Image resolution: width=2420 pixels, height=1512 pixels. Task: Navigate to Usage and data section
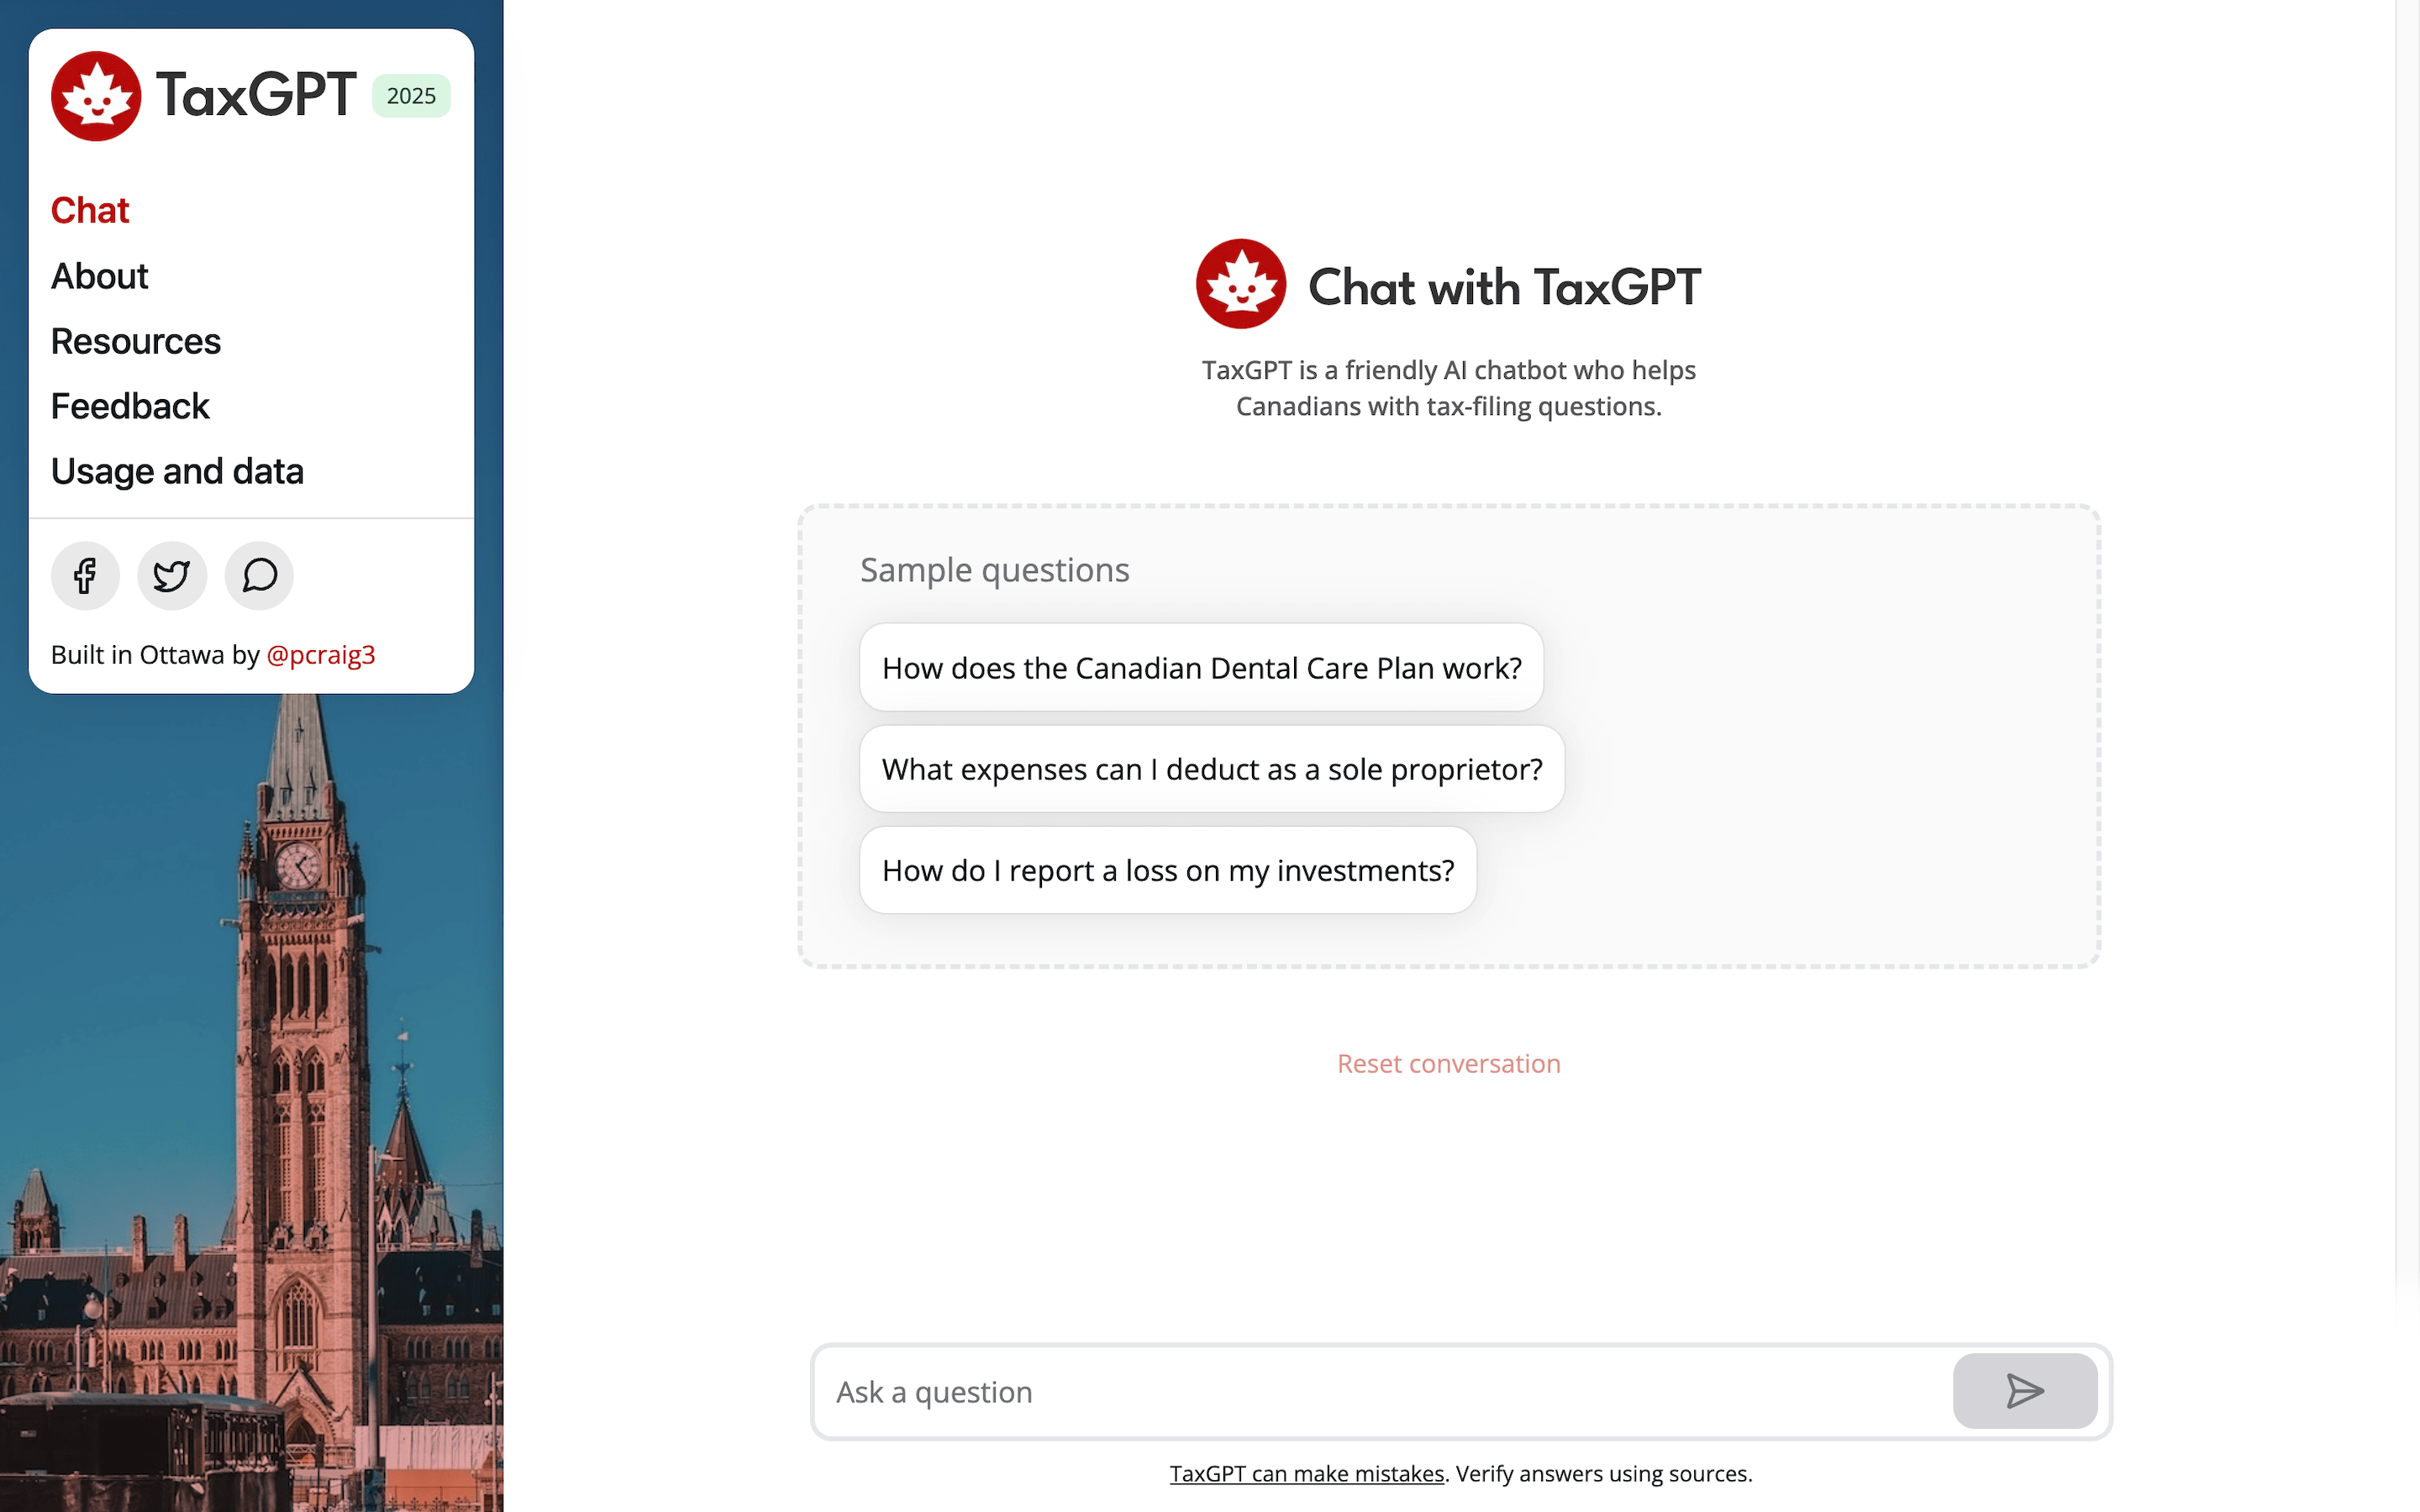(x=177, y=470)
